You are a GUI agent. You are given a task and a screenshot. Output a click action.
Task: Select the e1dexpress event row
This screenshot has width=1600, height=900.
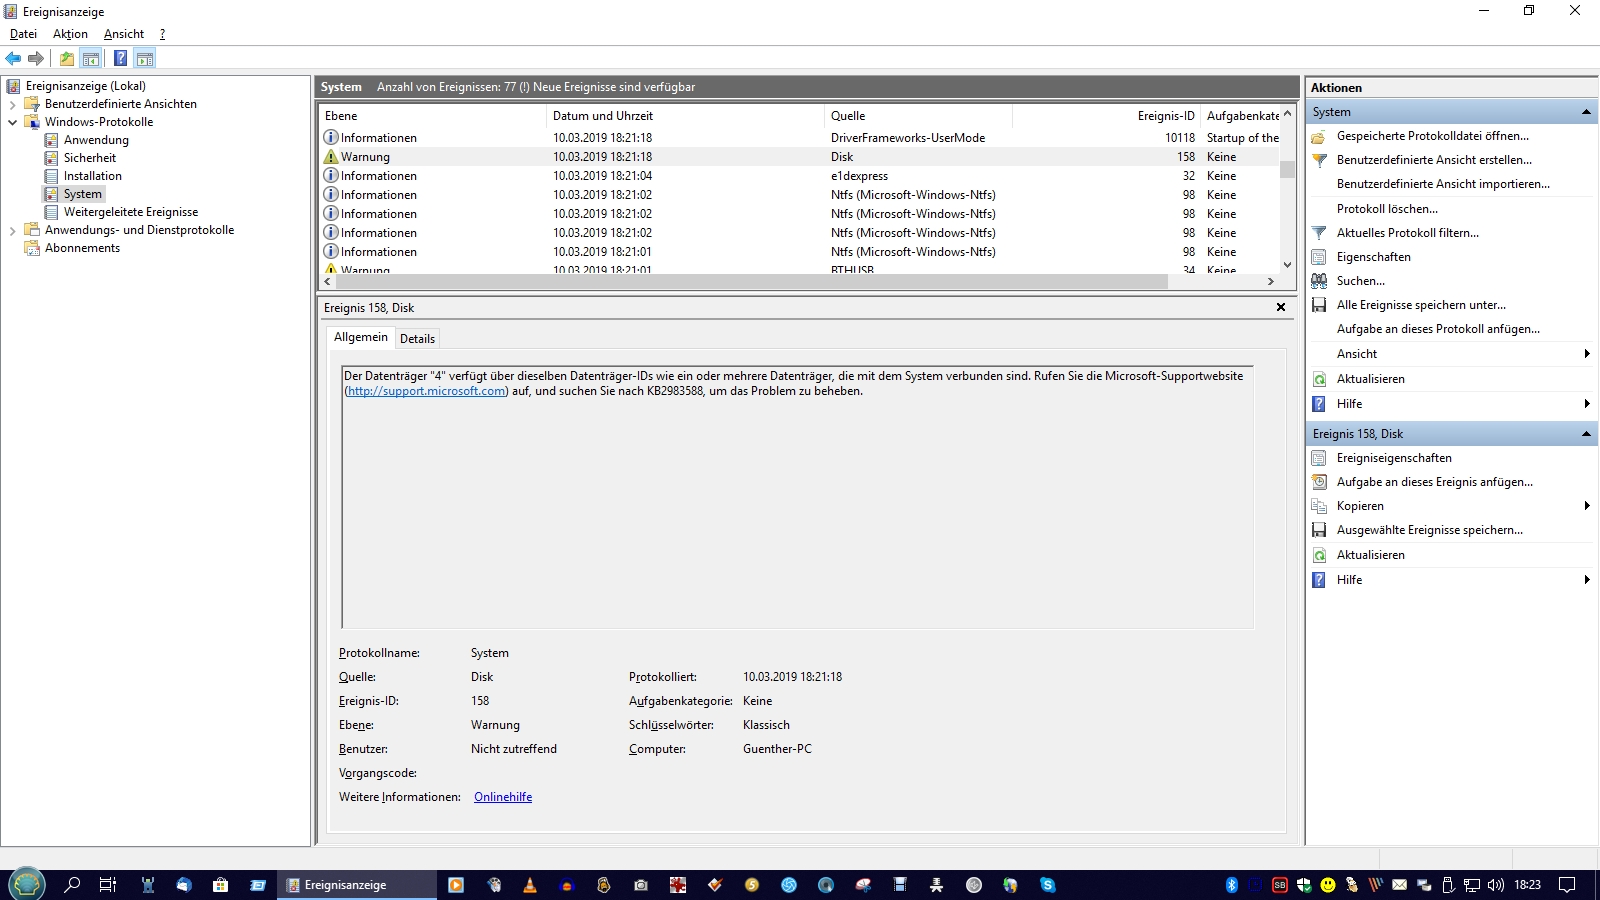[x=800, y=176]
